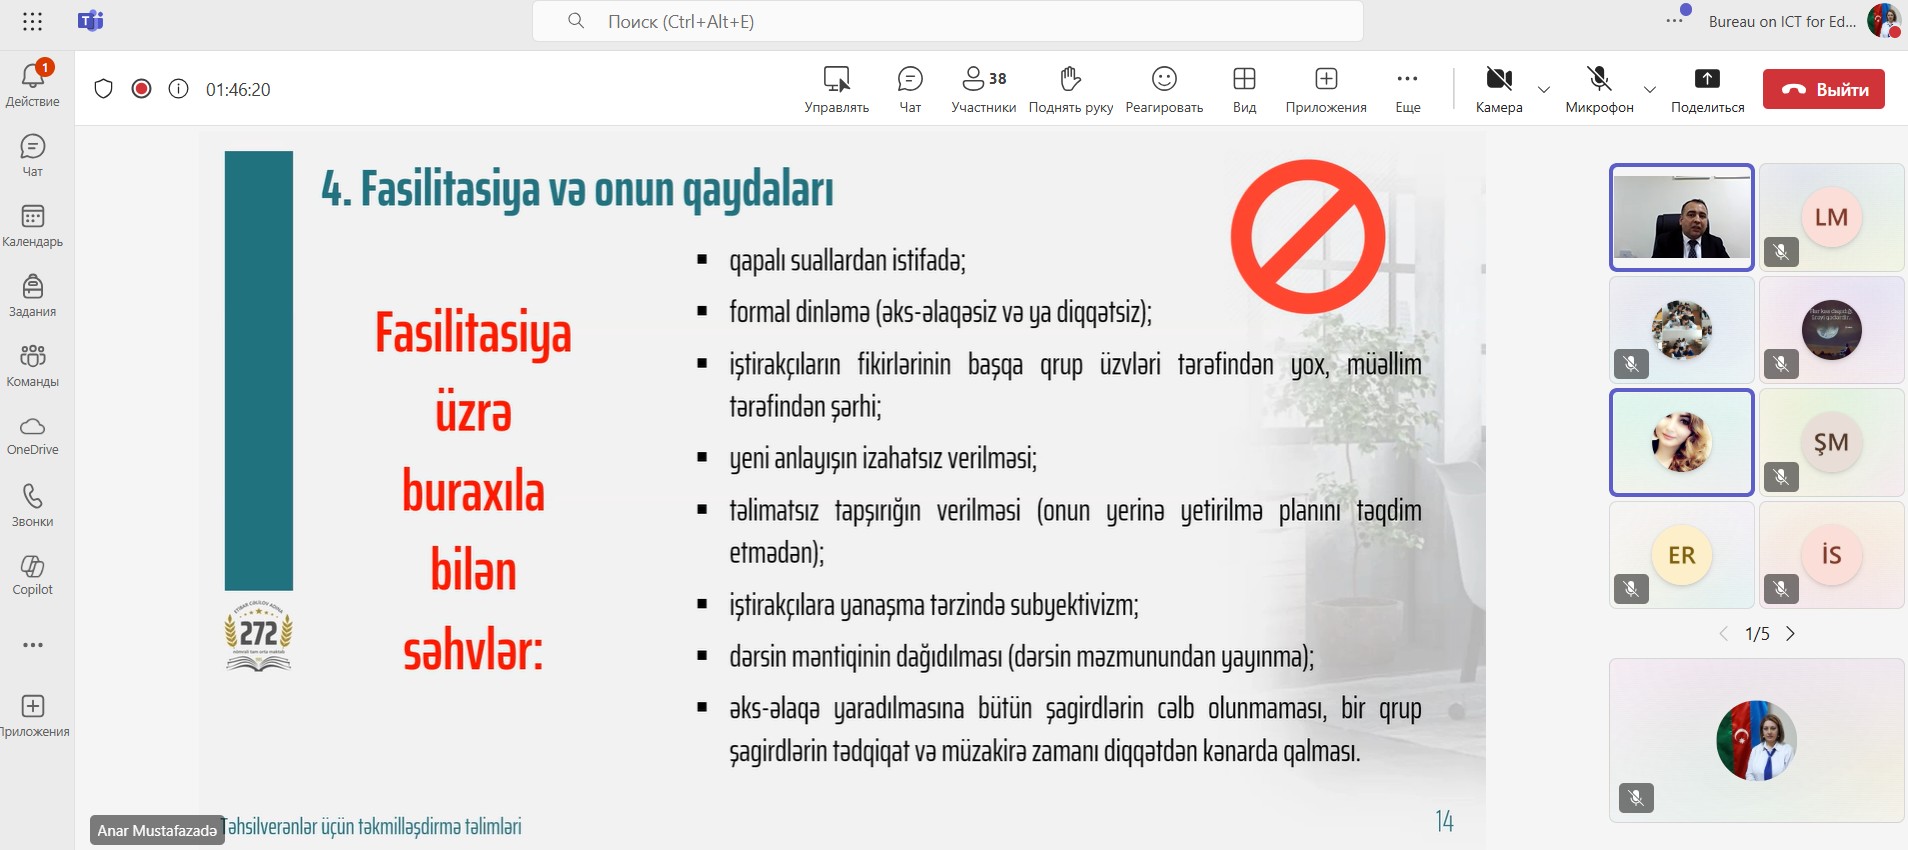Click the Anar Mustafazadə name label
The image size is (1908, 850).
tap(157, 830)
